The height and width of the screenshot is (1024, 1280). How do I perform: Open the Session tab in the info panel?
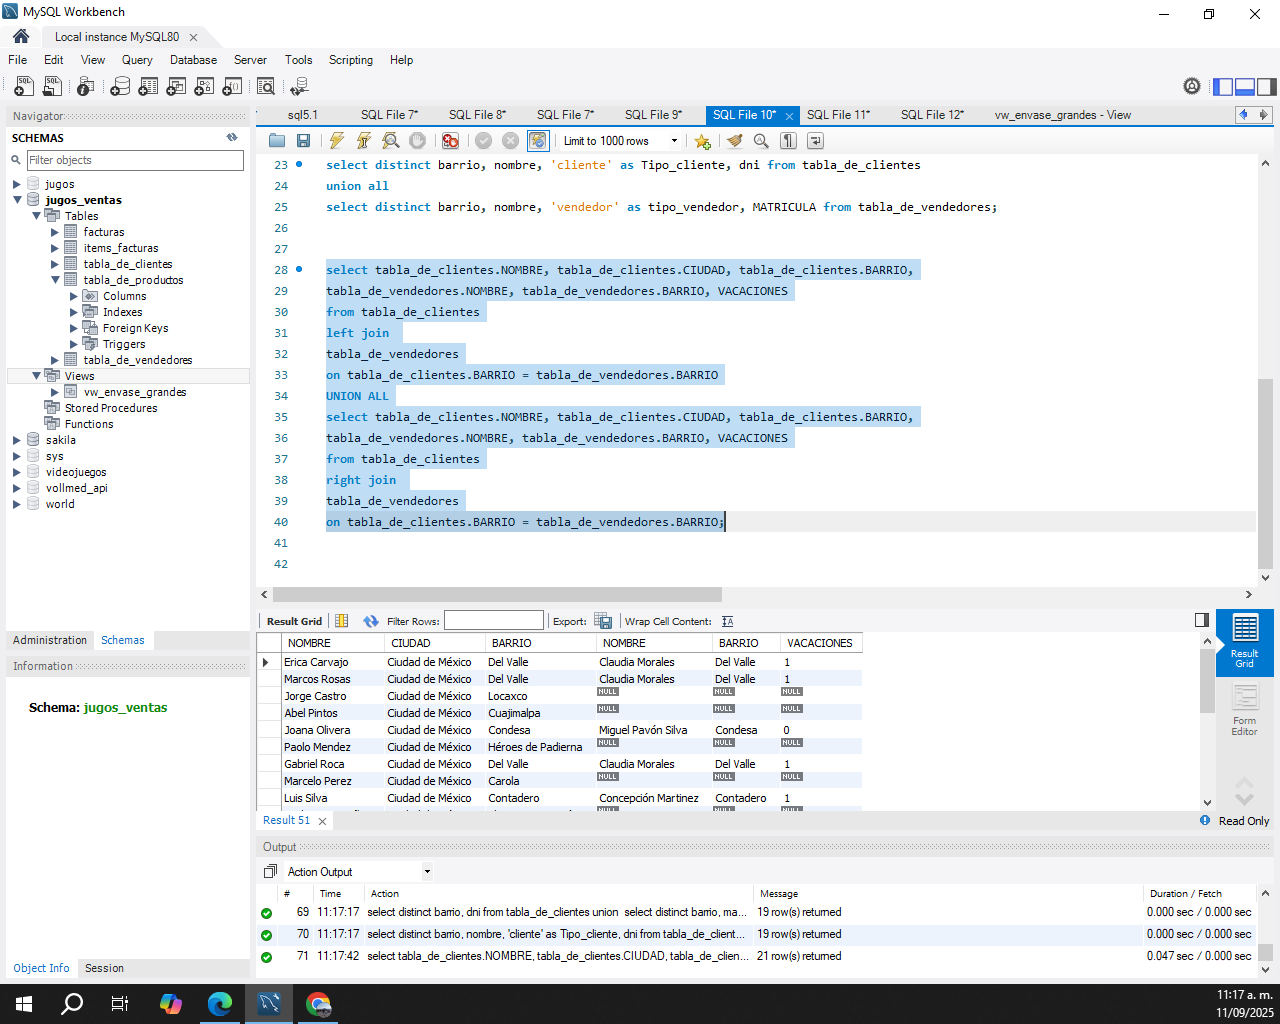(104, 968)
